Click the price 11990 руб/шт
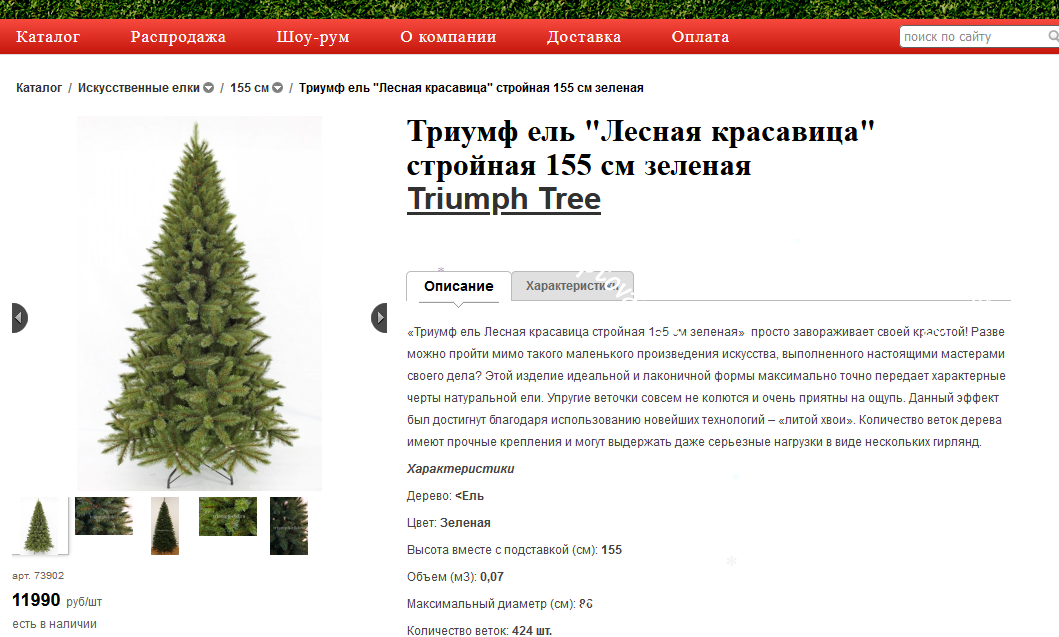1059x637 pixels. click(57, 600)
